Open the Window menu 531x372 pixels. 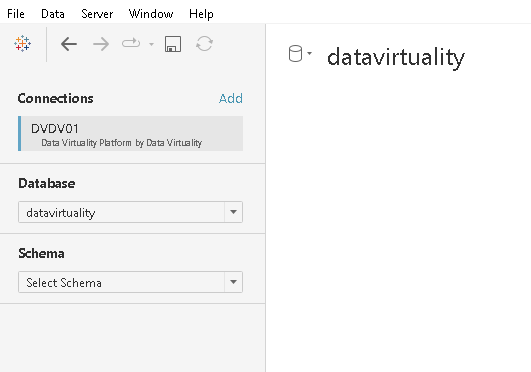coord(151,14)
